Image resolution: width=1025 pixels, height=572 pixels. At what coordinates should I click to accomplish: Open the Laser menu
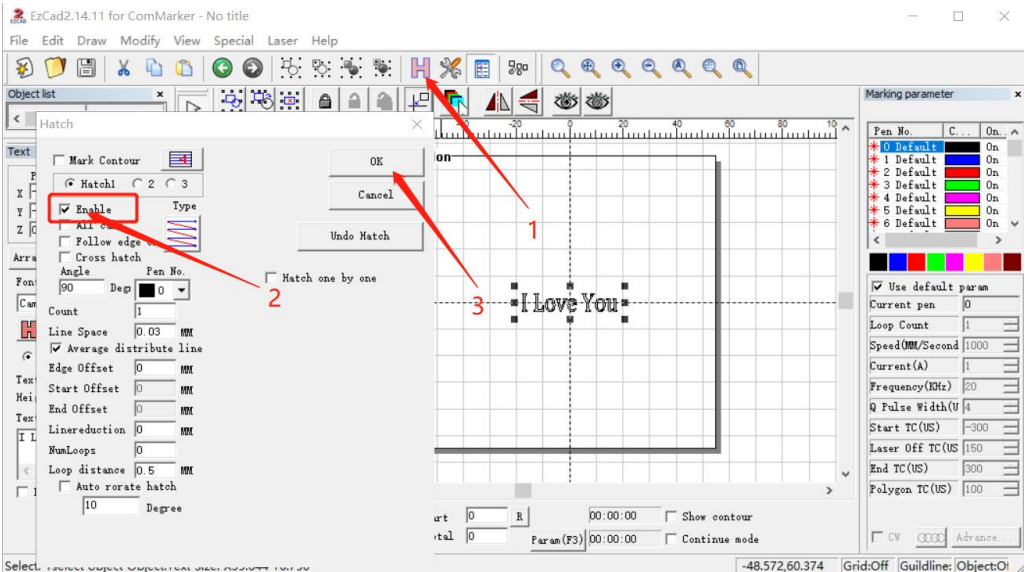[282, 41]
